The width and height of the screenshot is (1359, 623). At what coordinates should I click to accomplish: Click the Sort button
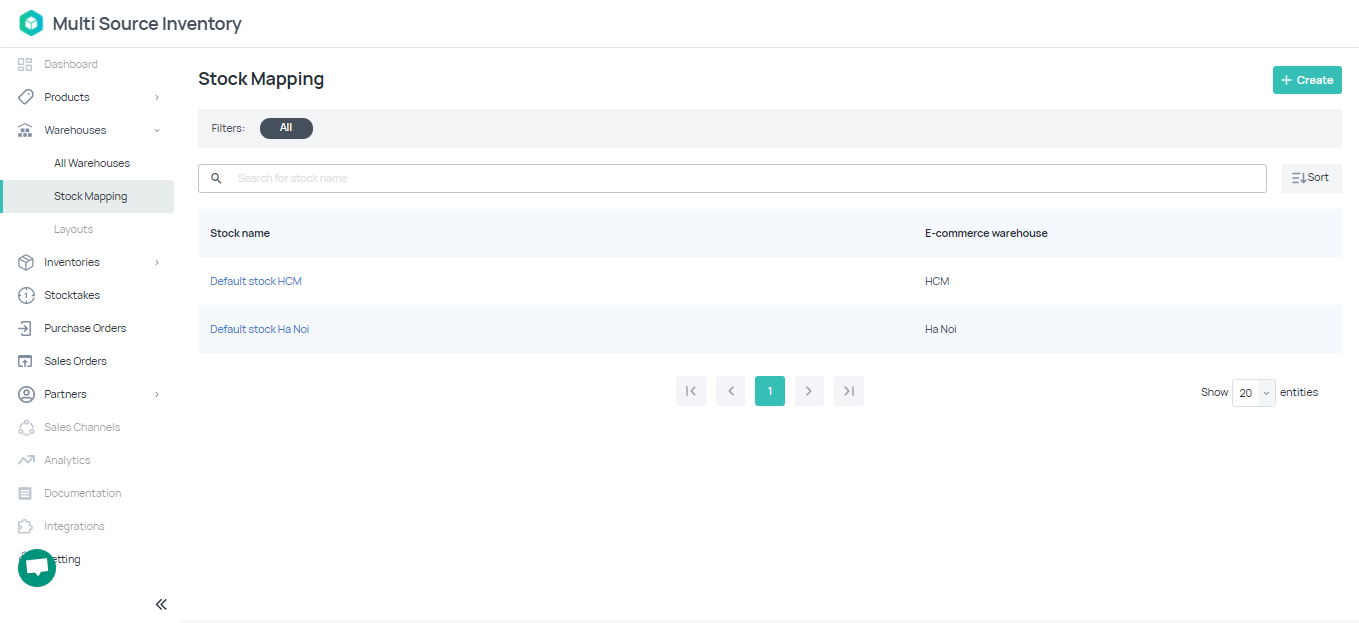tap(1311, 178)
